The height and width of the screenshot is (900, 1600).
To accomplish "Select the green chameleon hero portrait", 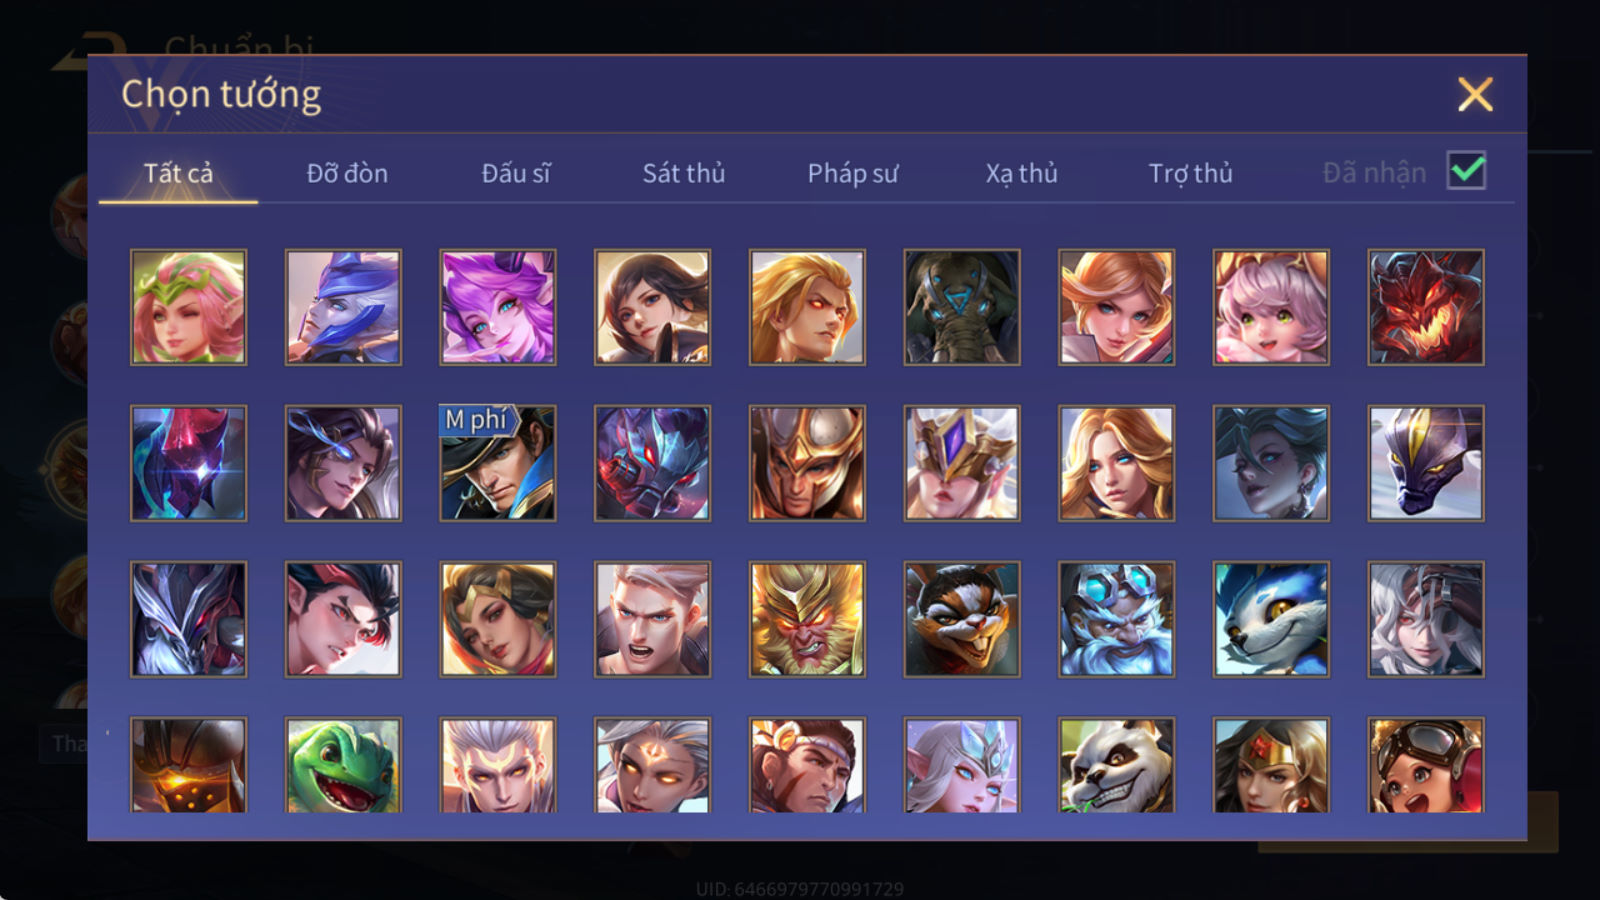I will coord(343,765).
